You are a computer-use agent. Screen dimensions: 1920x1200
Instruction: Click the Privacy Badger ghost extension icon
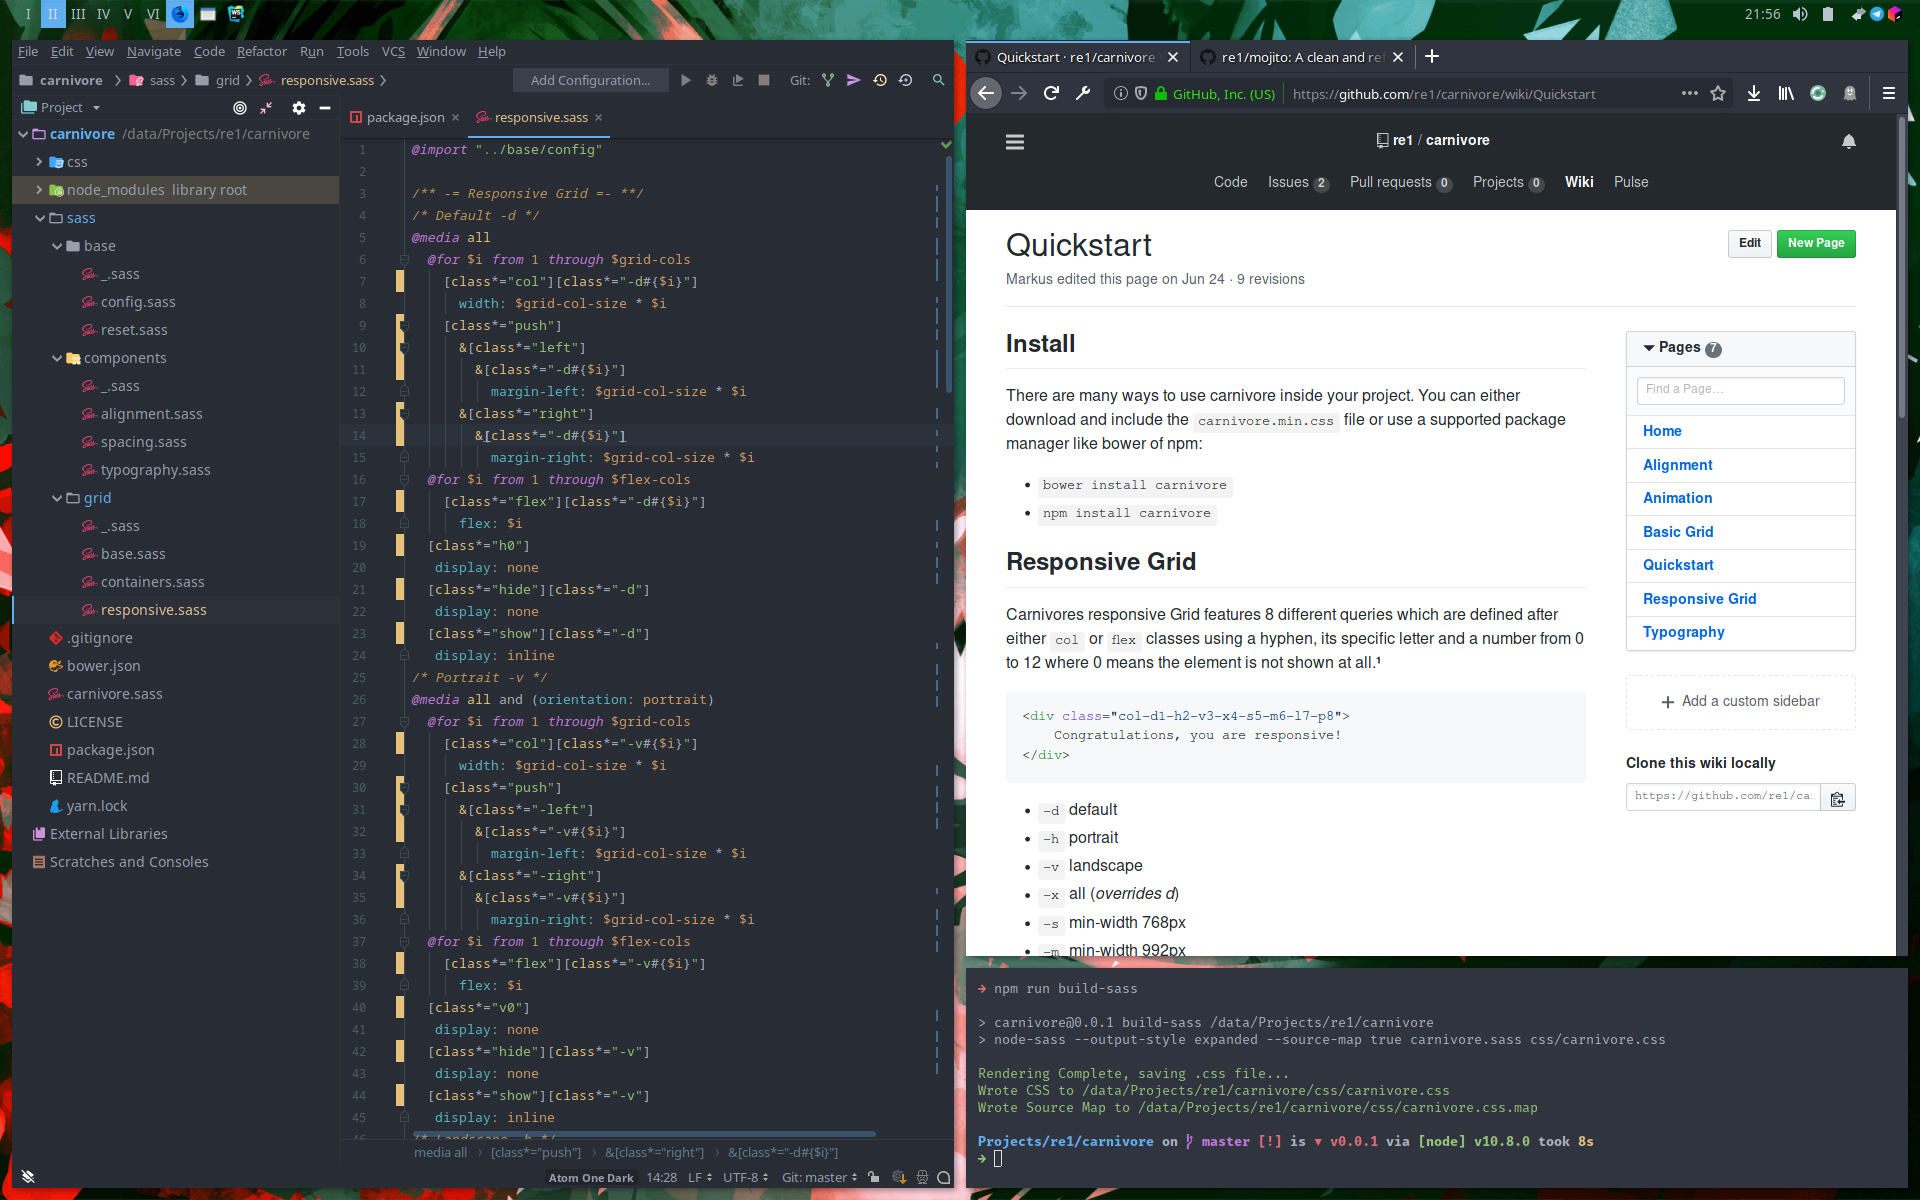[1850, 94]
